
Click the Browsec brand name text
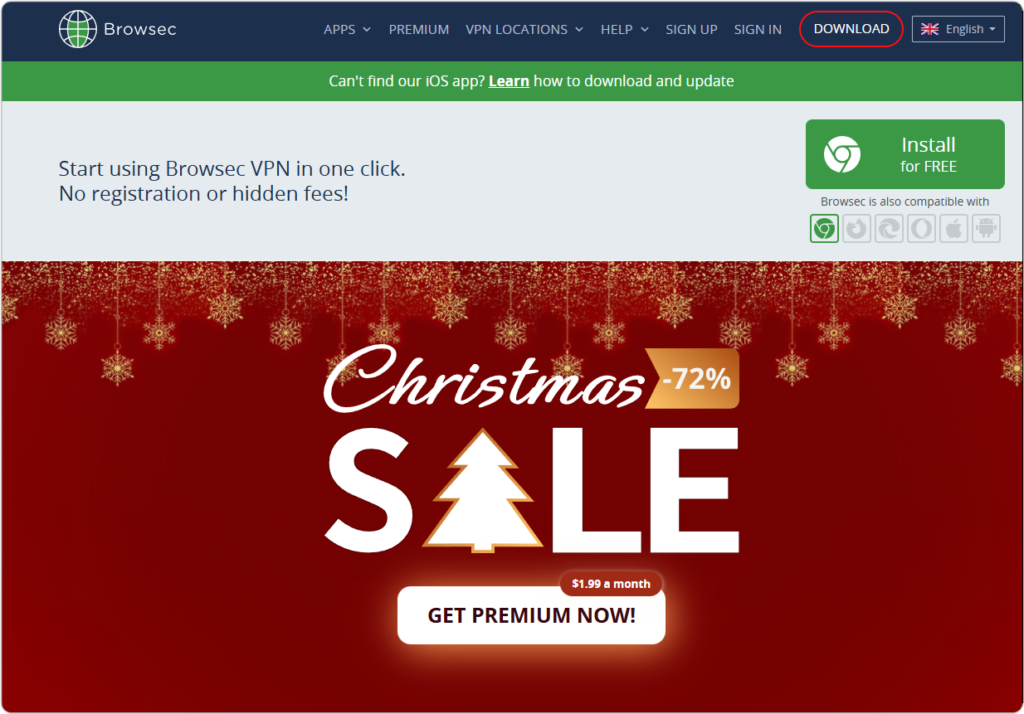pyautogui.click(x=140, y=29)
